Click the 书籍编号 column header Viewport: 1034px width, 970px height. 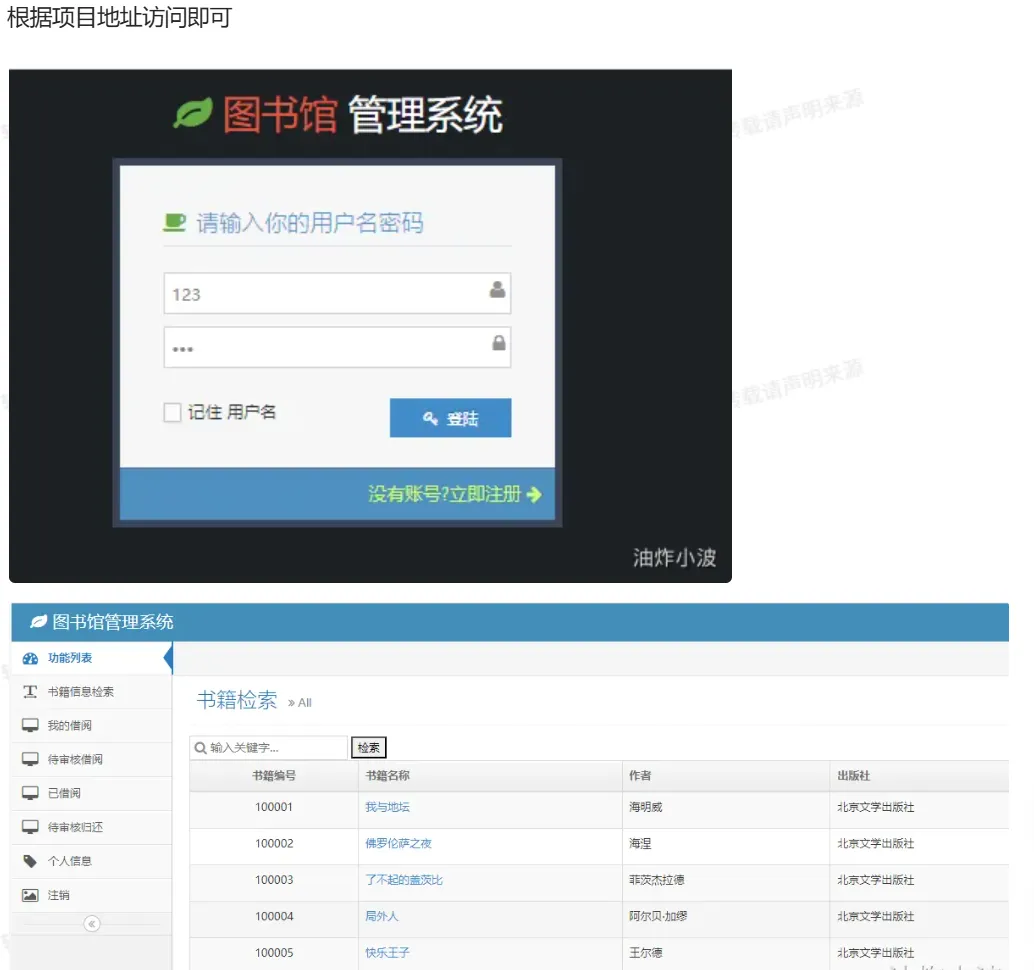[x=274, y=775]
